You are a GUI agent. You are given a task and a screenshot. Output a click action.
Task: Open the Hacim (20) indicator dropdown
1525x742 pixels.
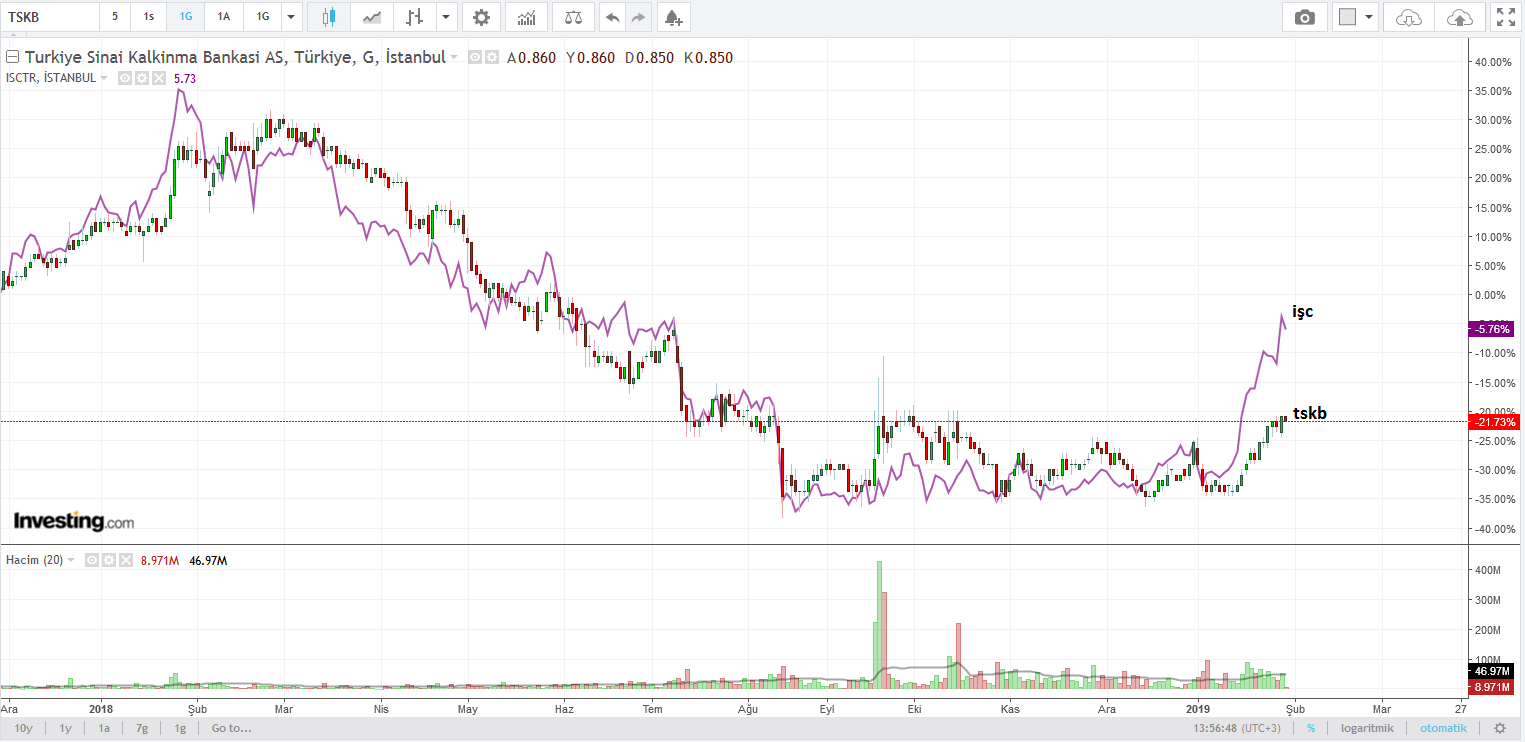[x=72, y=560]
